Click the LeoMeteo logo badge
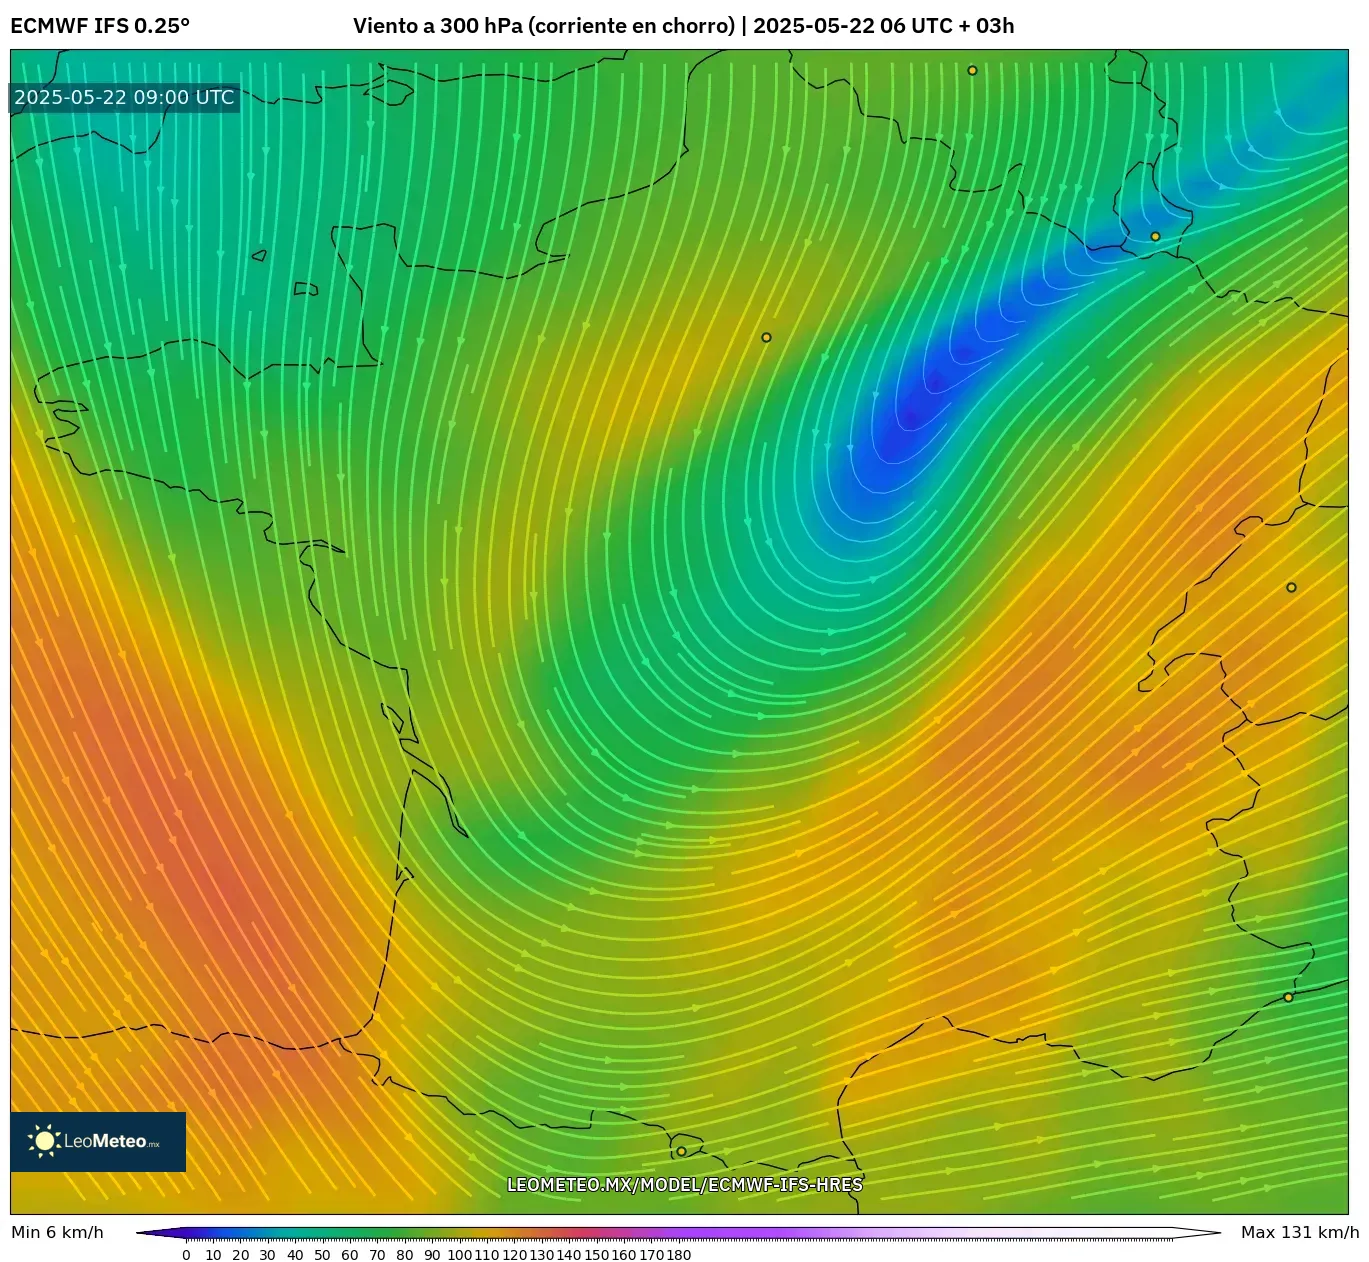1369x1262 pixels. tap(98, 1141)
